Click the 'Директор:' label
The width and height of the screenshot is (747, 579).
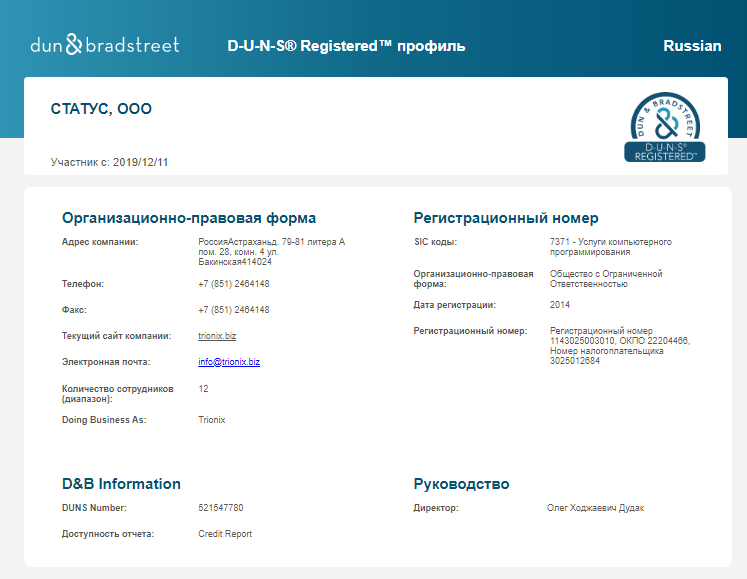point(436,508)
